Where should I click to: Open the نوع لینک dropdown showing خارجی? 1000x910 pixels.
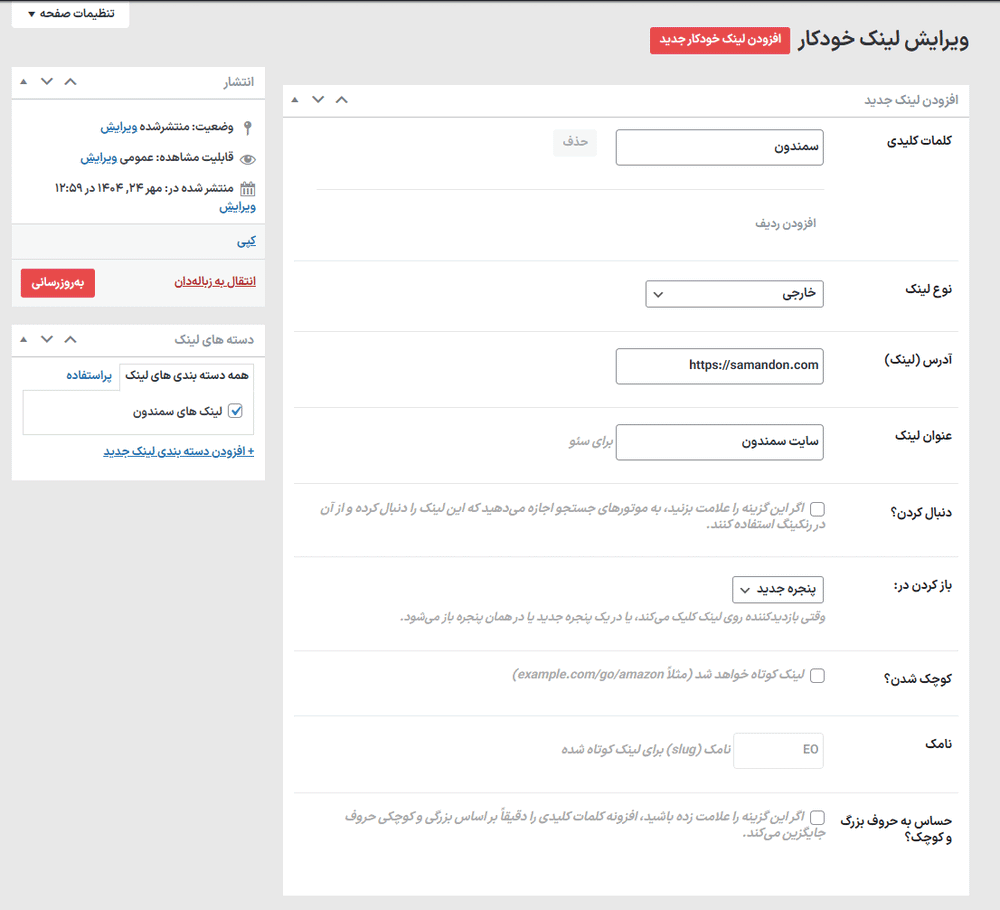(x=734, y=294)
